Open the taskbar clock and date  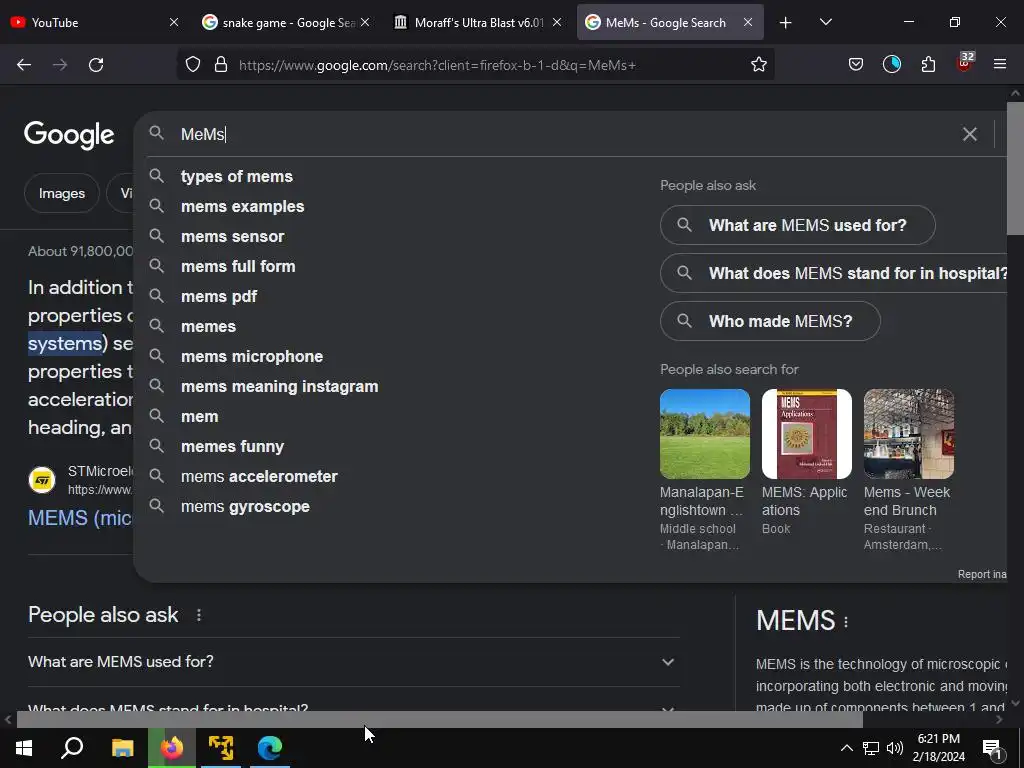(938, 748)
